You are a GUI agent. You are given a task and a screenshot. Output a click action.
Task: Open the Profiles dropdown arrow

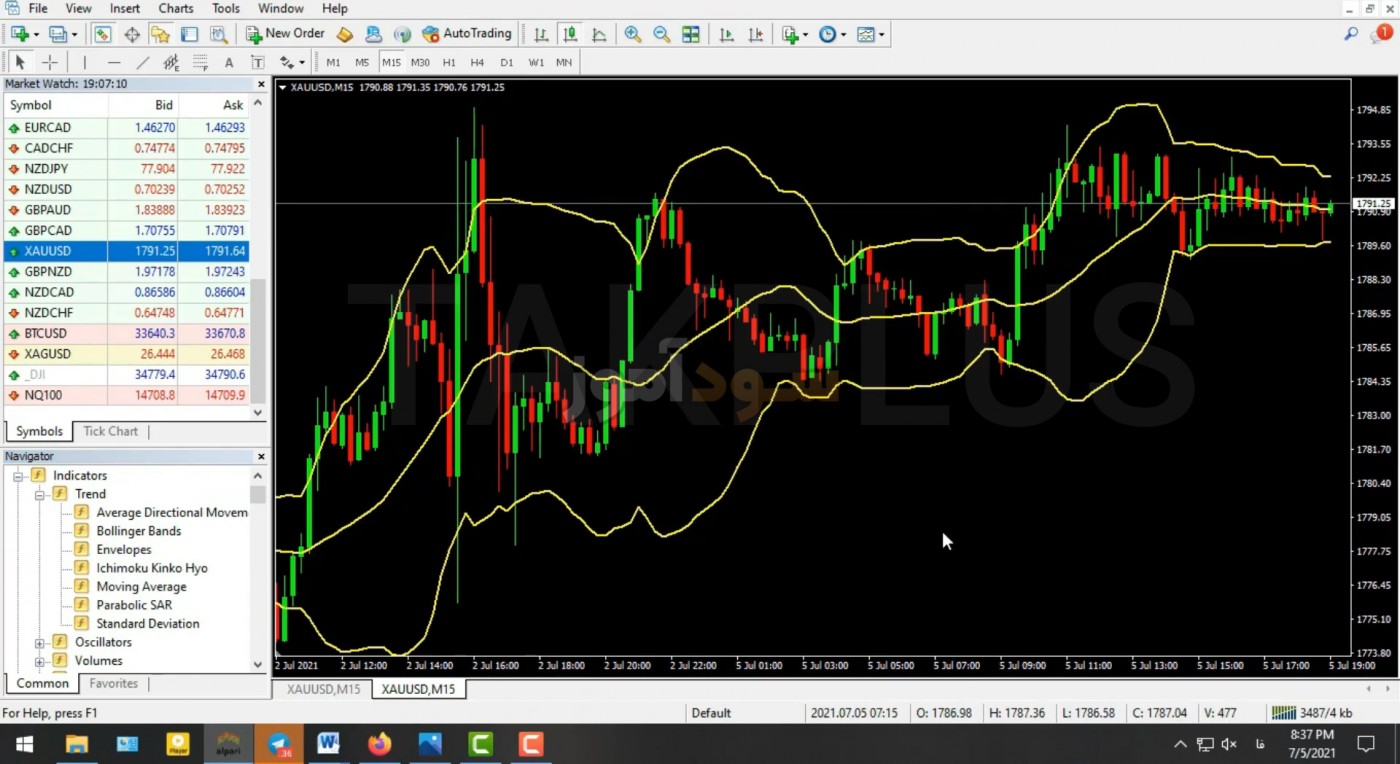pos(74,35)
